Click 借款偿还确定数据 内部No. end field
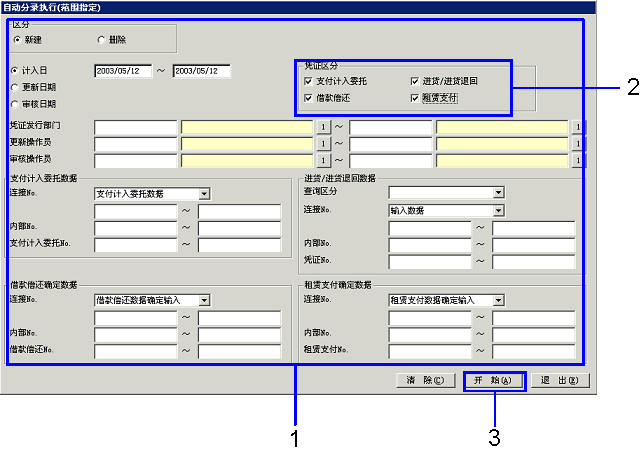The width and height of the screenshot is (640, 454). click(240, 334)
